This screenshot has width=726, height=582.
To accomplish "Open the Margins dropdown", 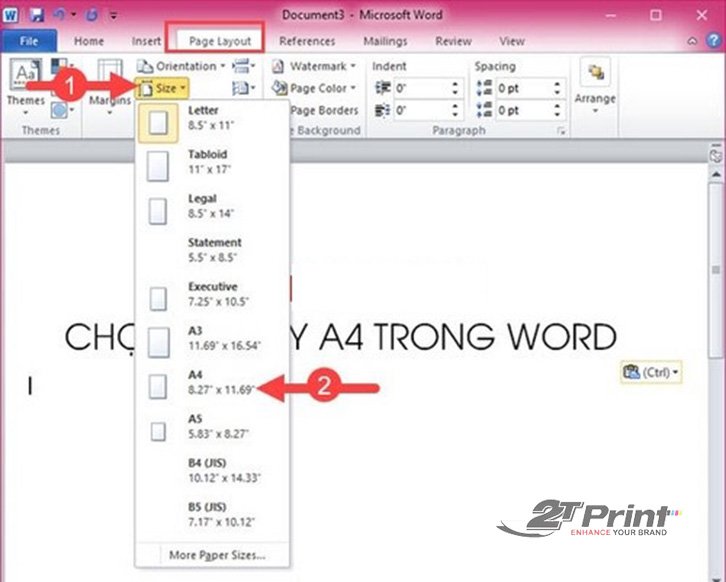I will tap(110, 86).
